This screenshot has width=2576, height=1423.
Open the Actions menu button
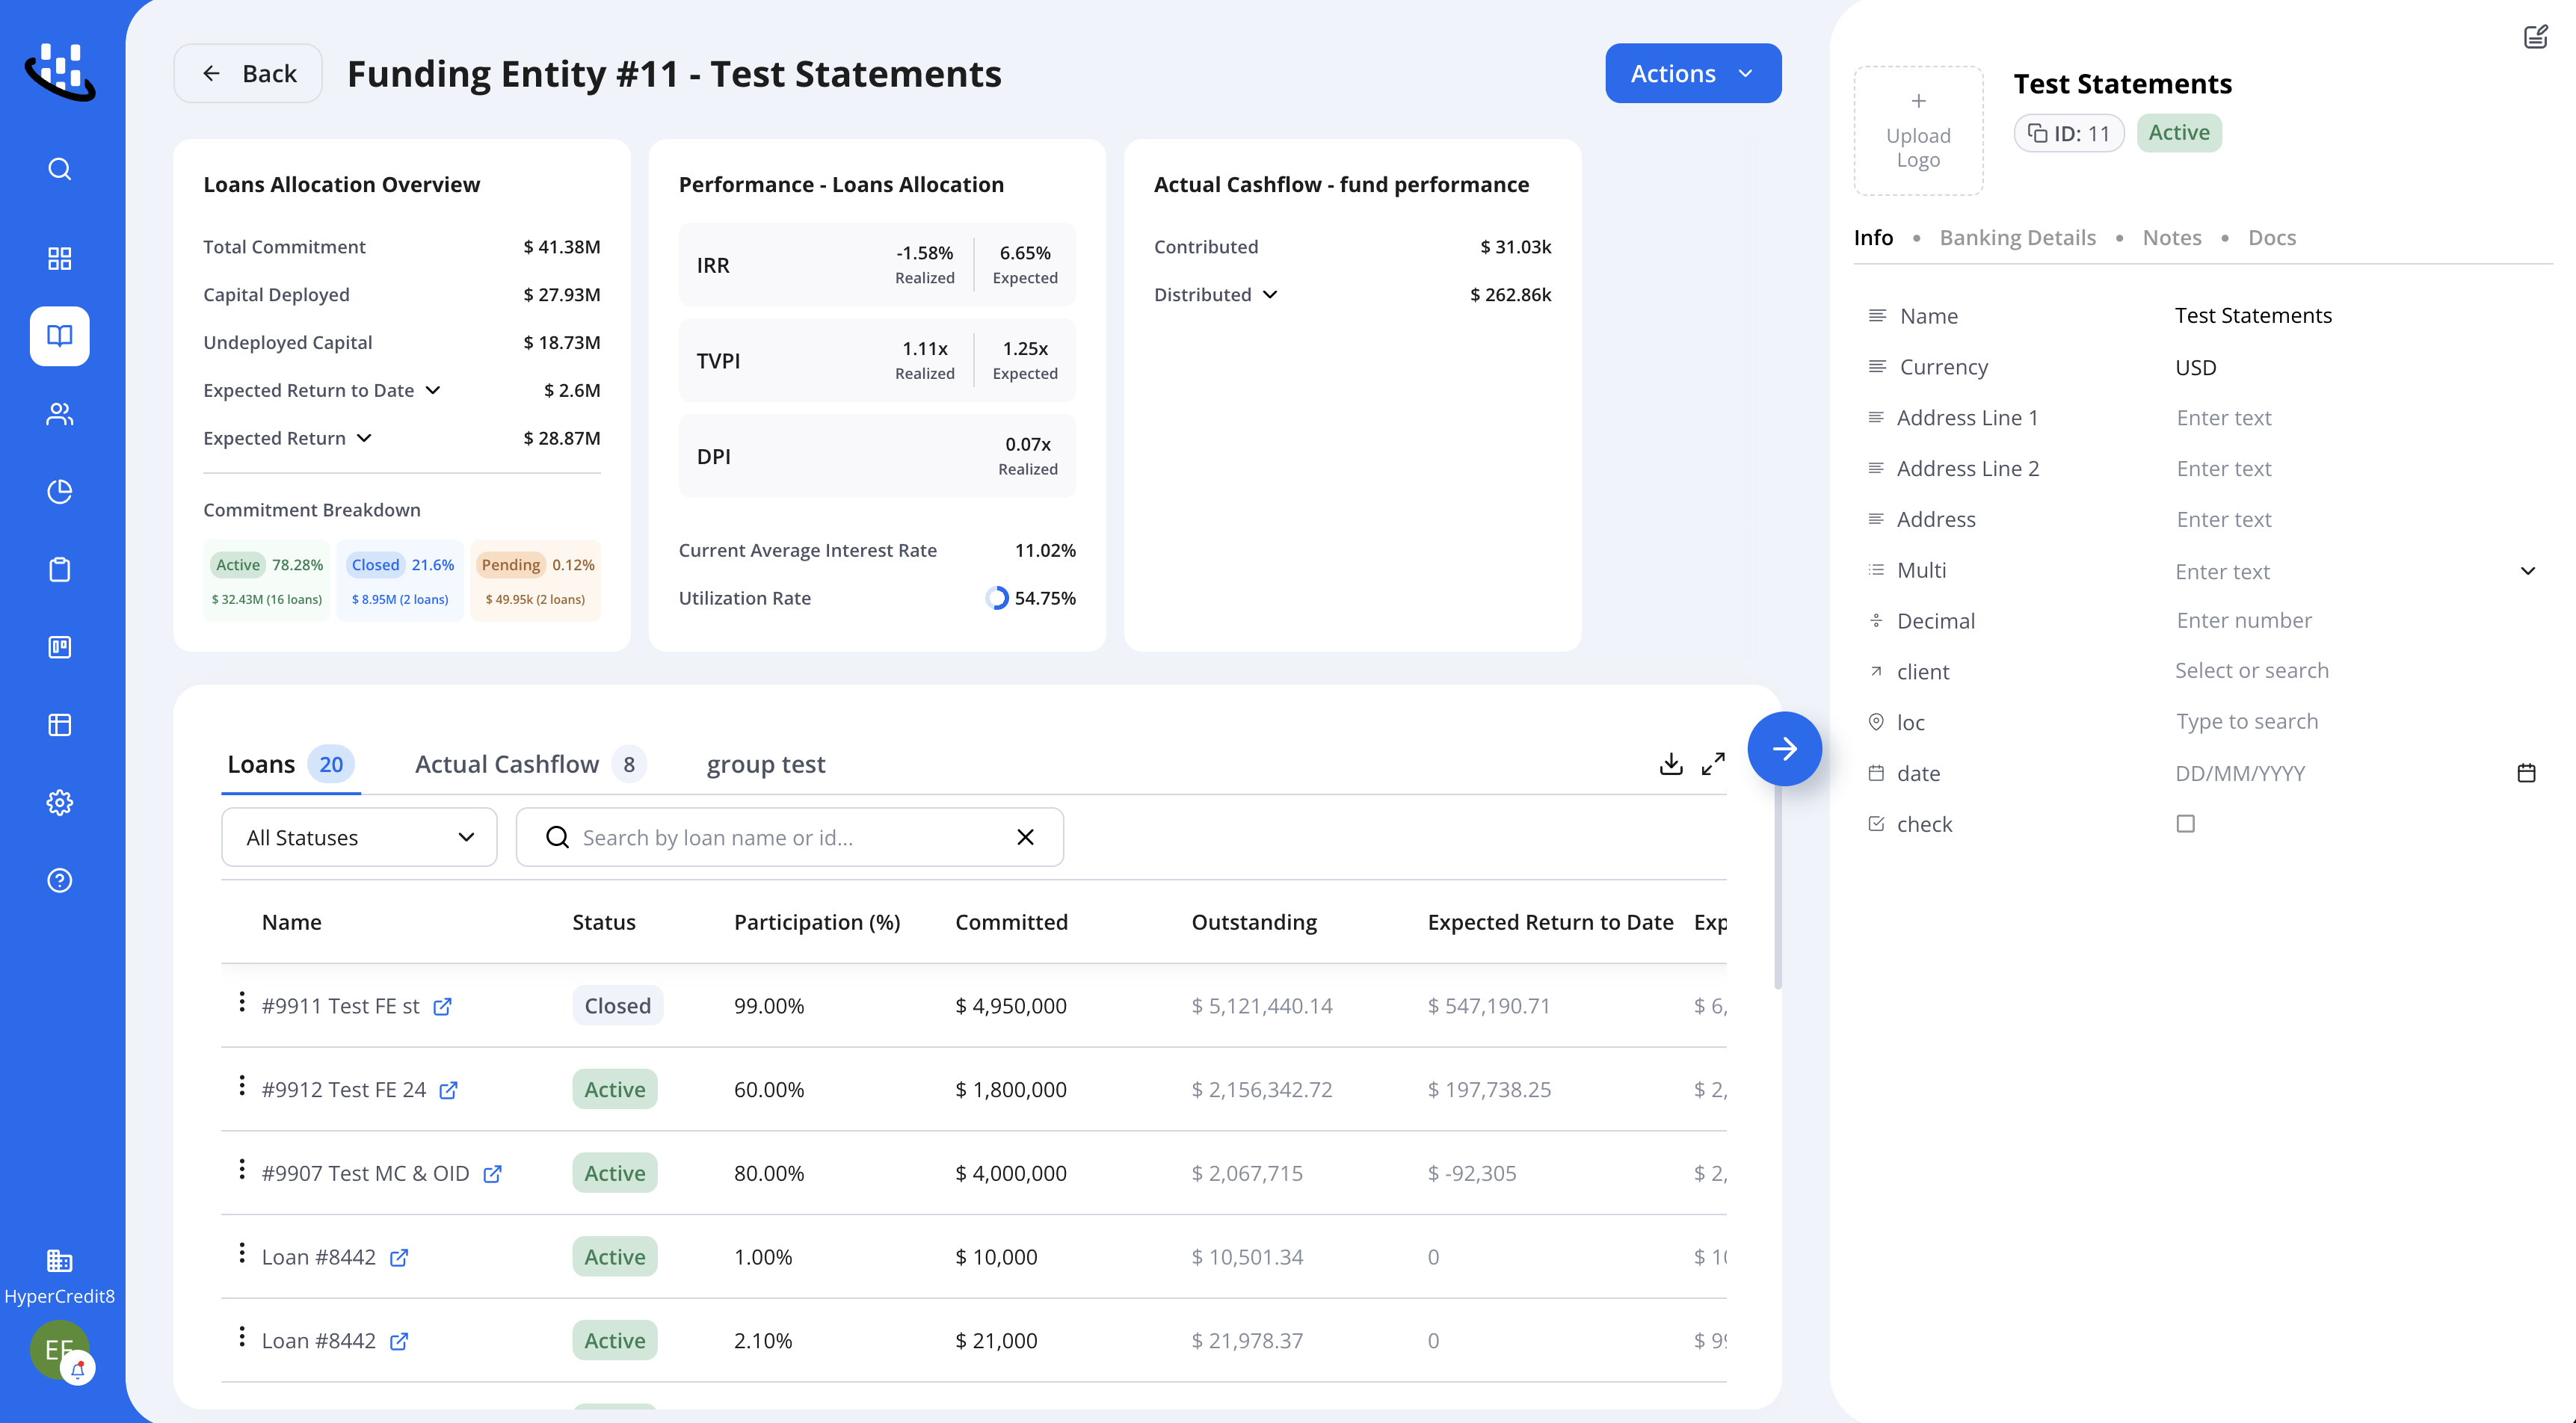coord(1692,73)
